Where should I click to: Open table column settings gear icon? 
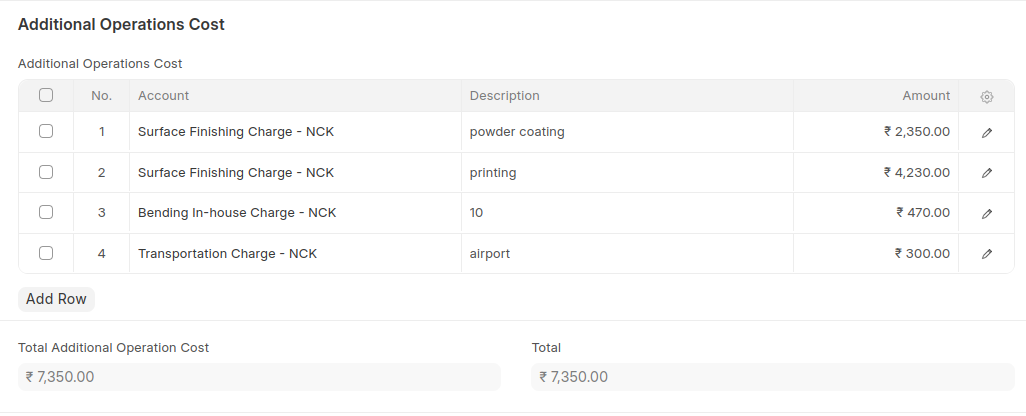(x=987, y=97)
